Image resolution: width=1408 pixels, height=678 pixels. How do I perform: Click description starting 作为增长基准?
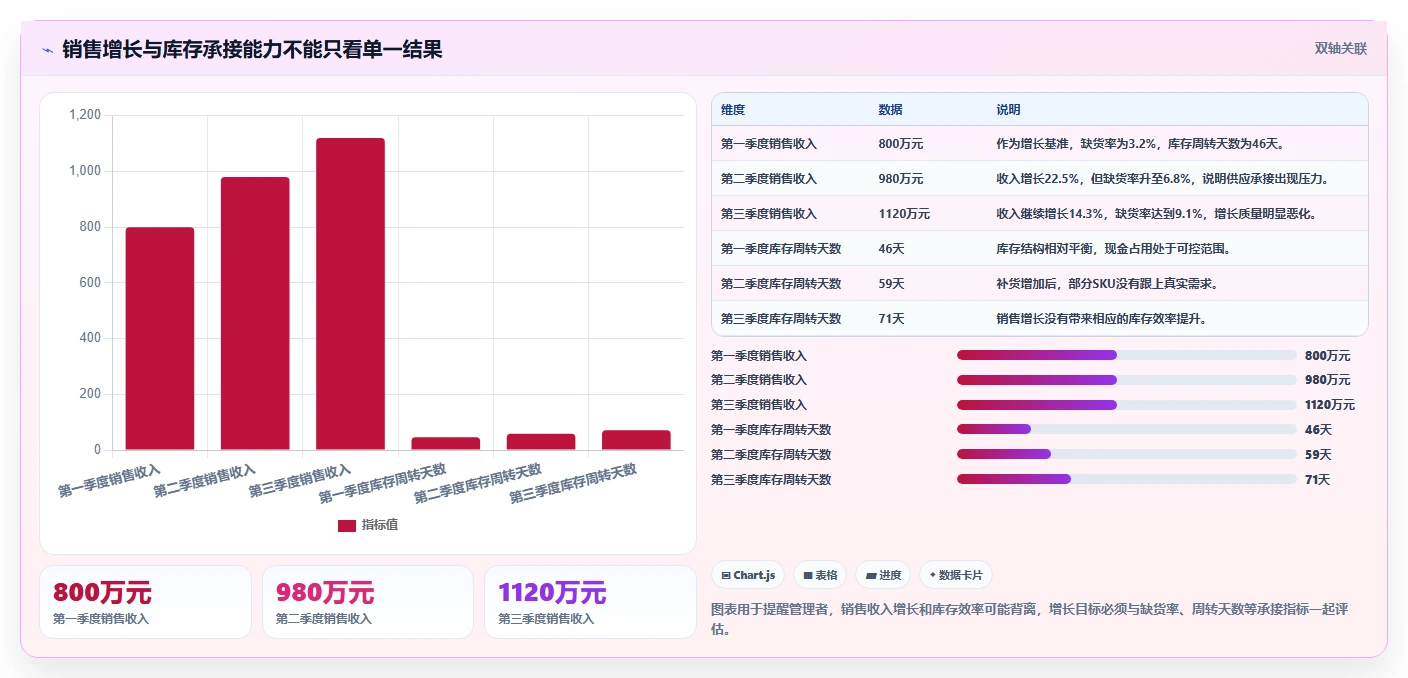point(1140,144)
